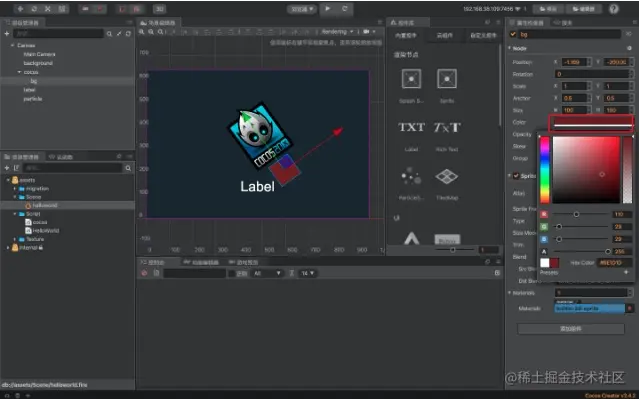Pick the TiledMap node icon
This screenshot has width=639, height=399.
tap(447, 176)
